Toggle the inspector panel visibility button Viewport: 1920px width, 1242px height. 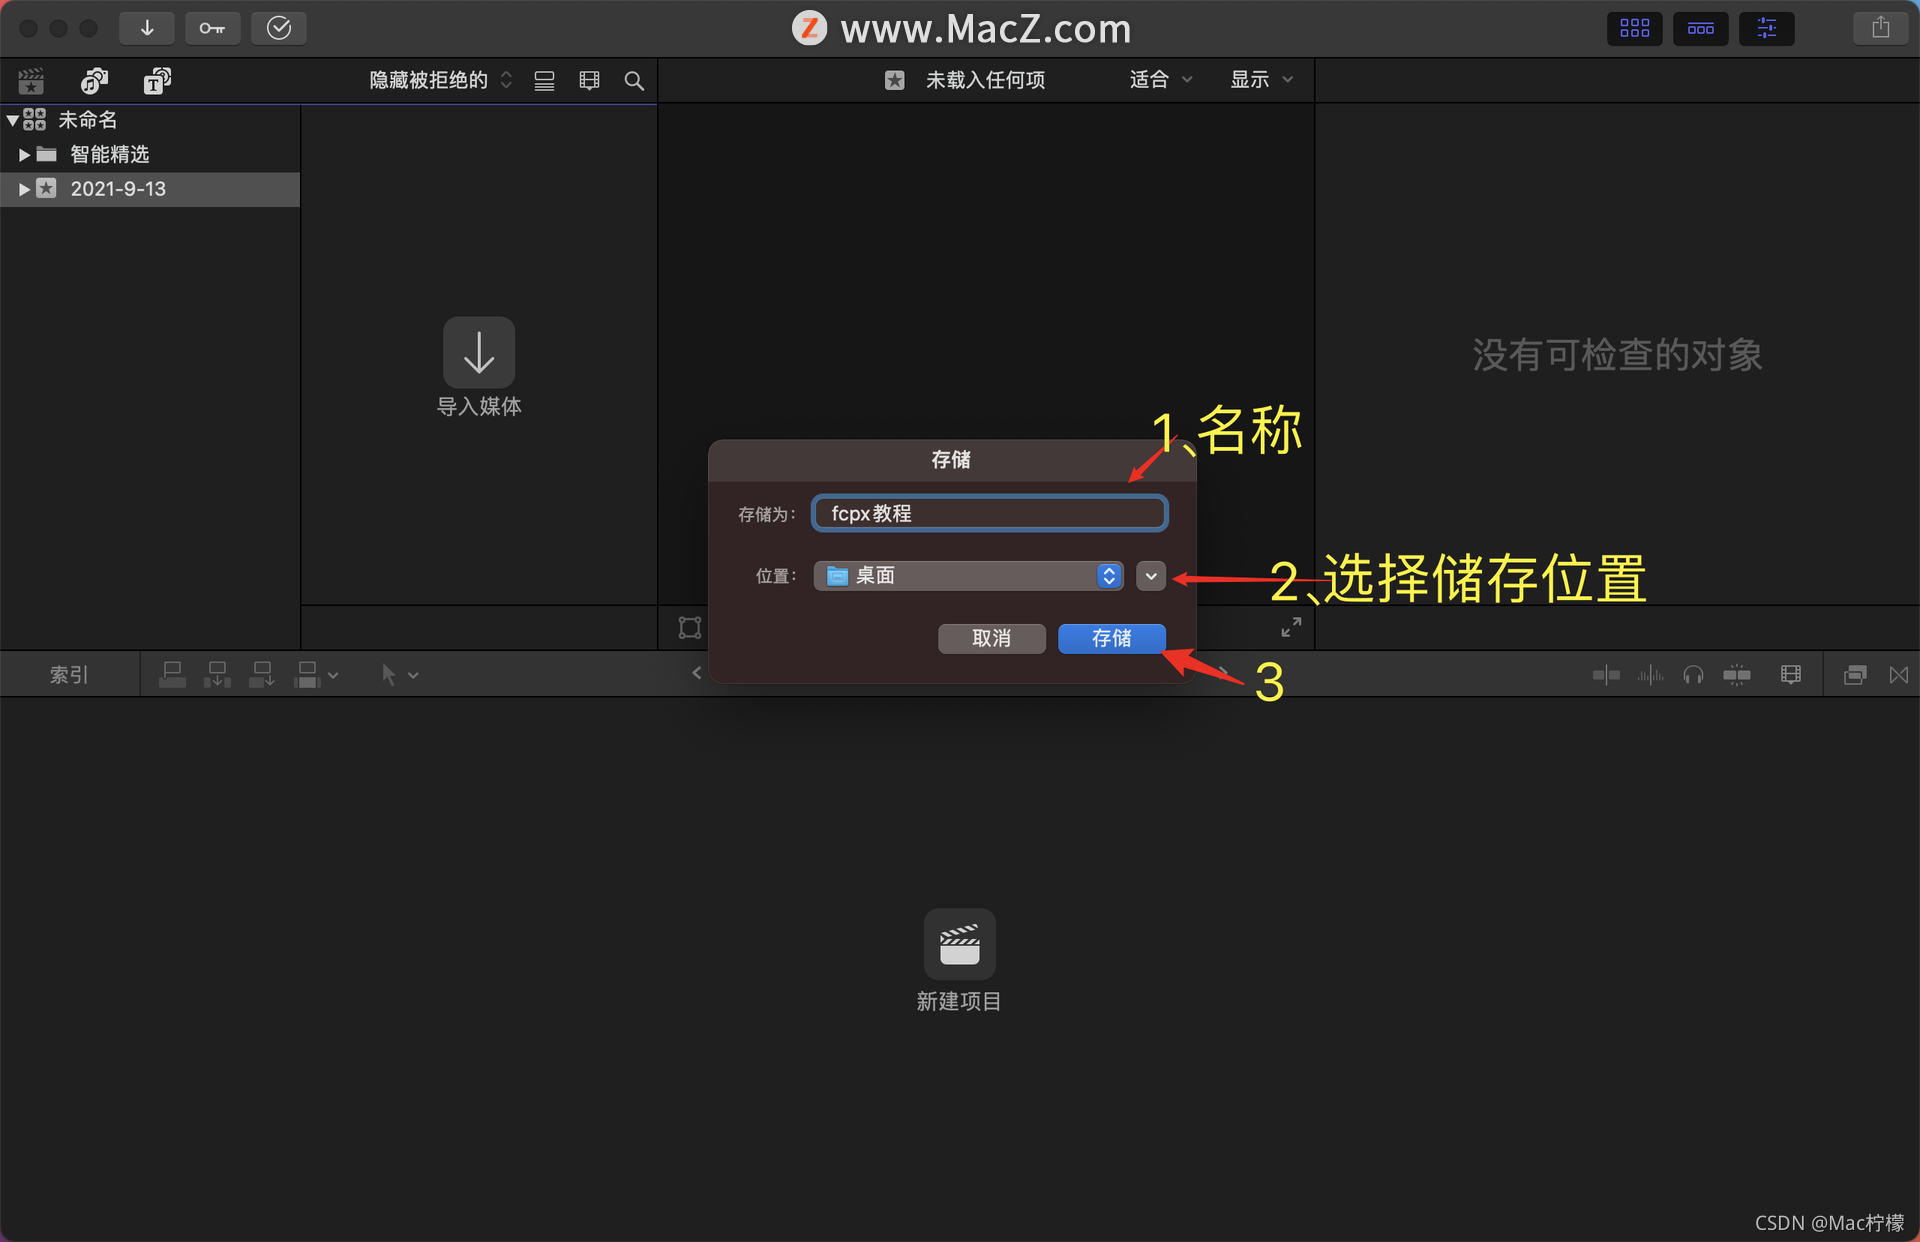pyautogui.click(x=1767, y=28)
